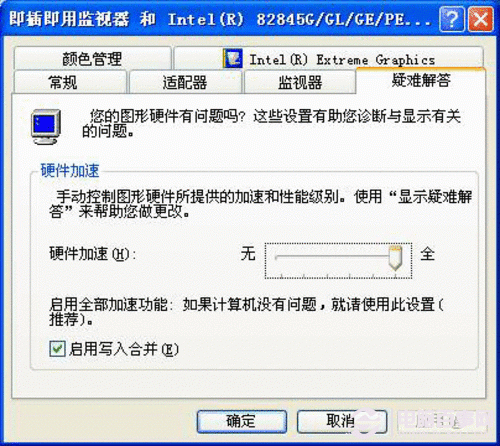Open the 适配器 tab
500x446 pixels.
pyautogui.click(x=185, y=82)
